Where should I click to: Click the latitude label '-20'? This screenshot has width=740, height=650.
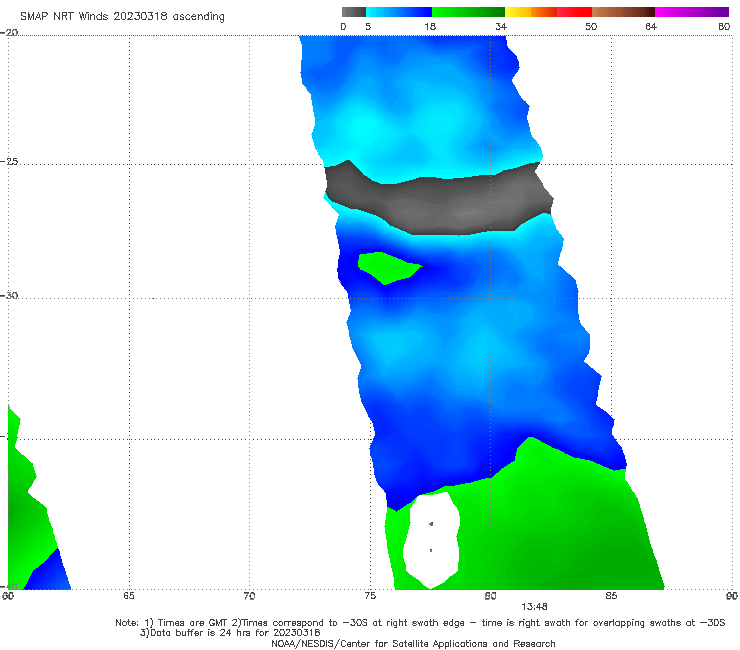coord(9,32)
